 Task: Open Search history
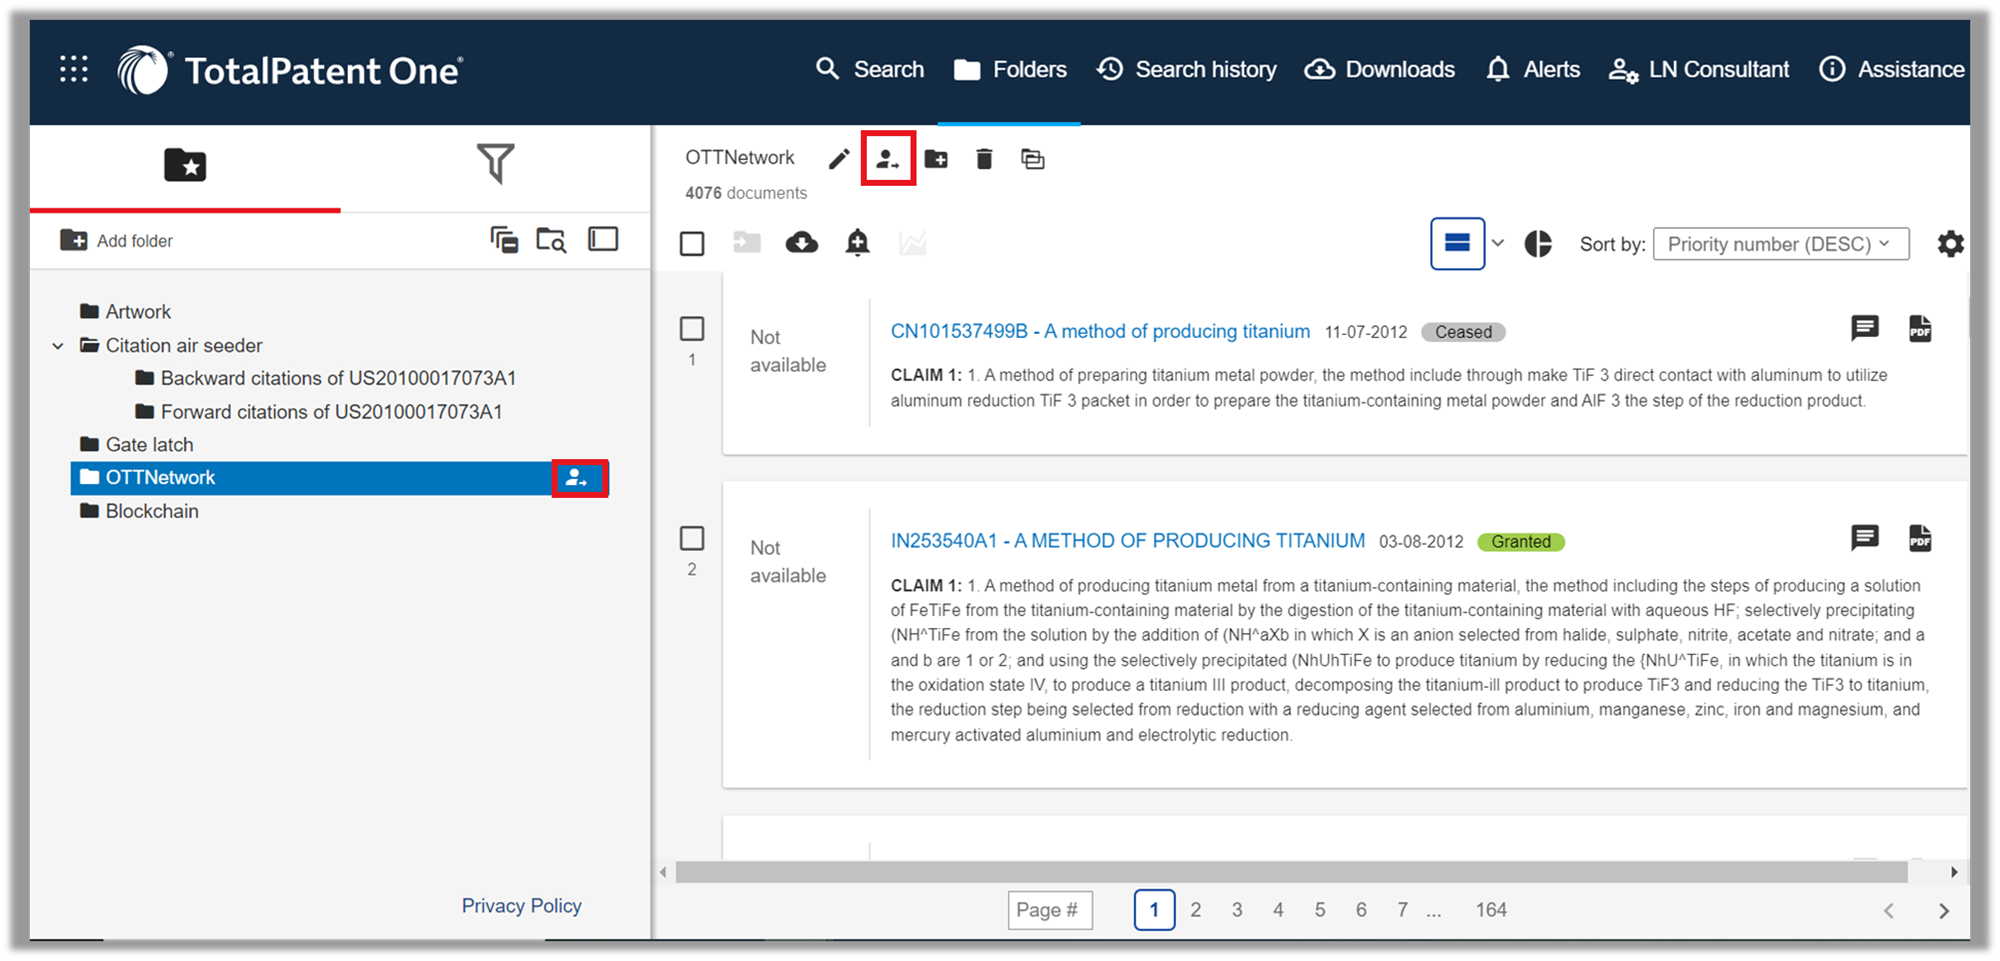pos(1187,69)
